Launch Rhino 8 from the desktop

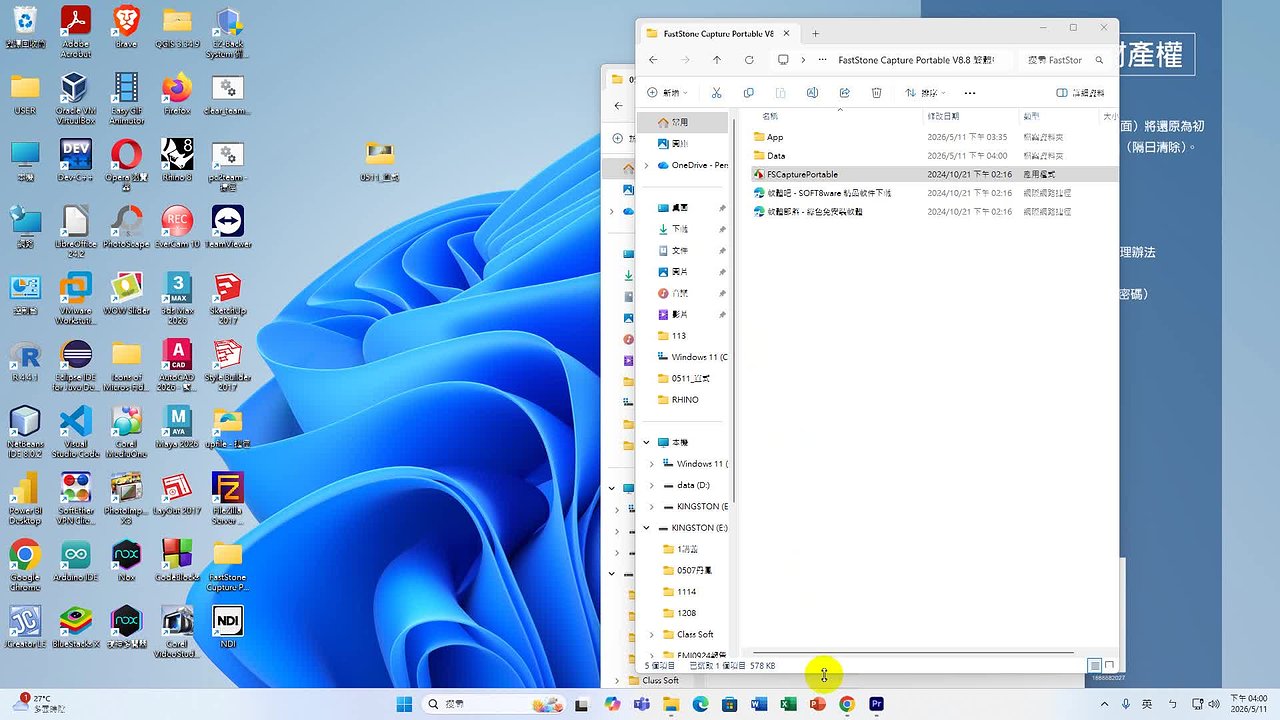point(177,161)
